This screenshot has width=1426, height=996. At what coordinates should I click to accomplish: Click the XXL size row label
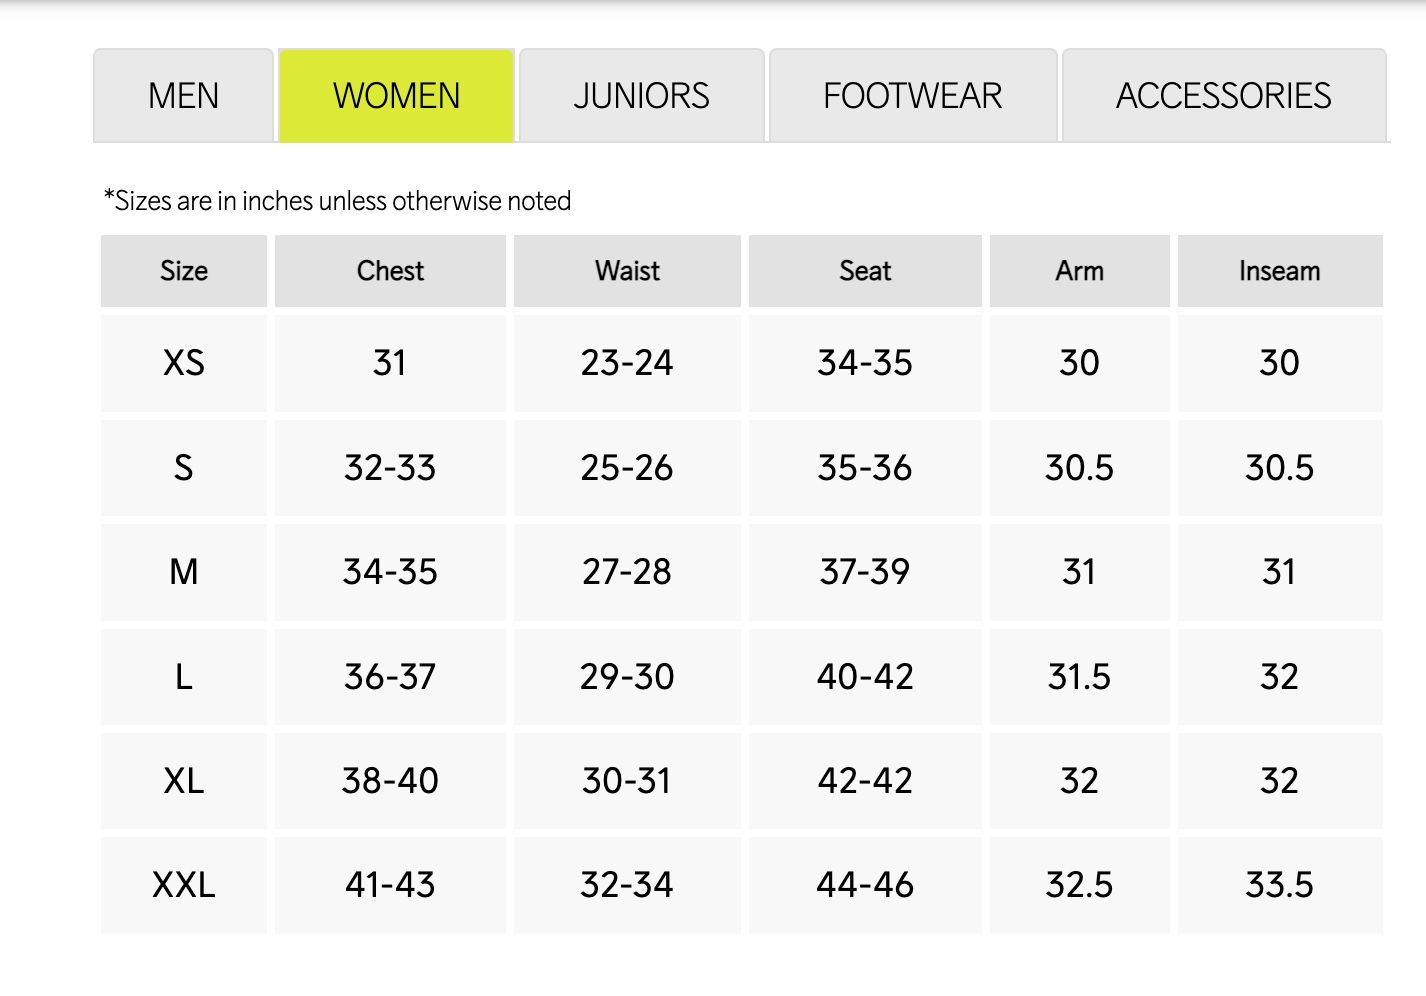coord(184,885)
